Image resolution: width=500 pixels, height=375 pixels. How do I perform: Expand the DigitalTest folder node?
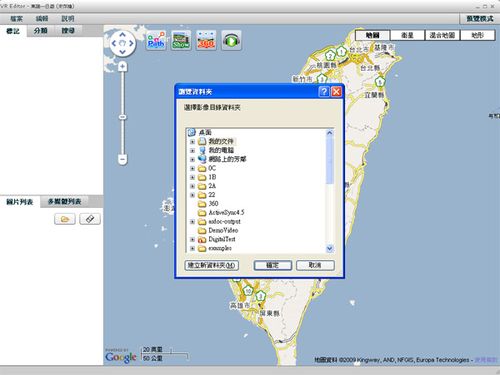tap(192, 239)
